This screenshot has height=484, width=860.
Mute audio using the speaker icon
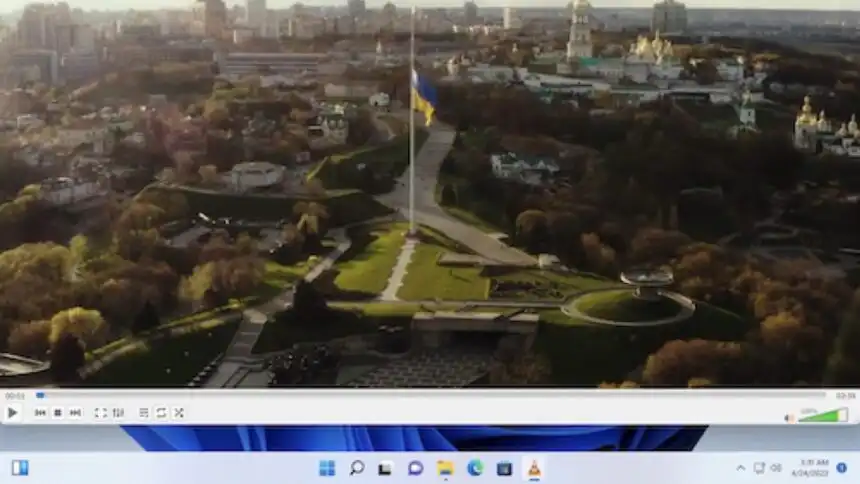(x=789, y=417)
